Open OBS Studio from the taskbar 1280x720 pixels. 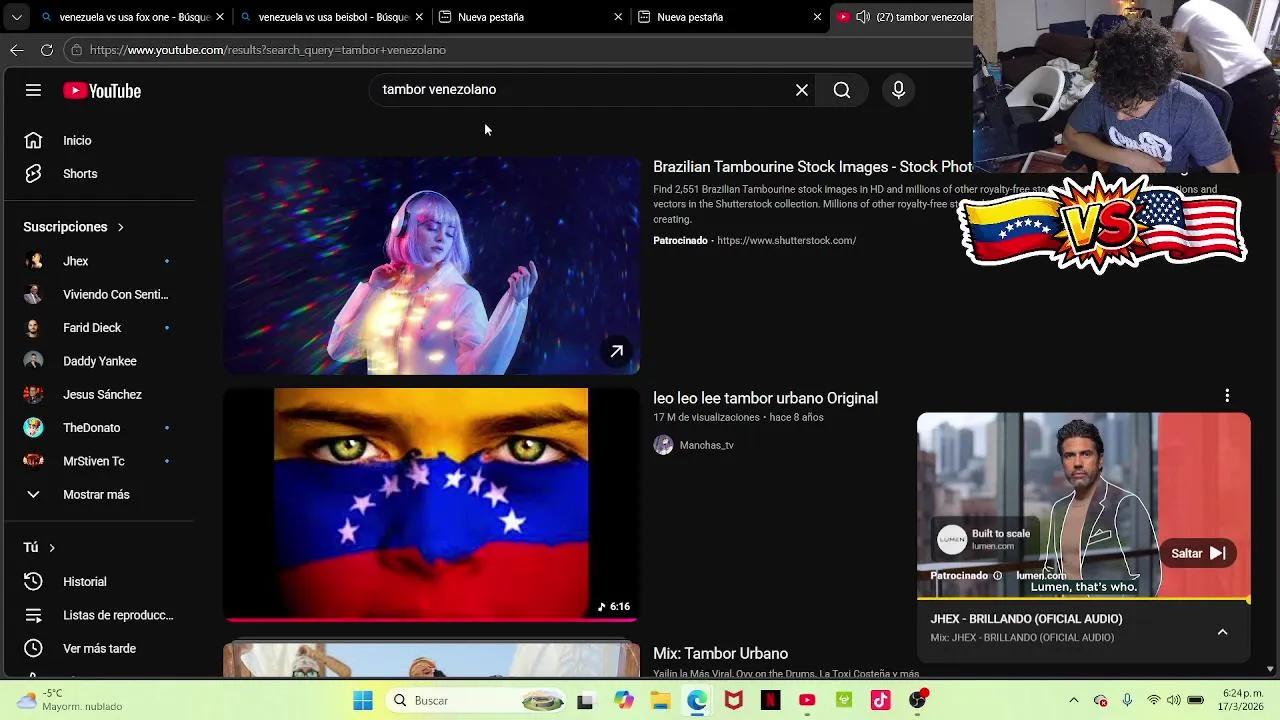point(917,701)
